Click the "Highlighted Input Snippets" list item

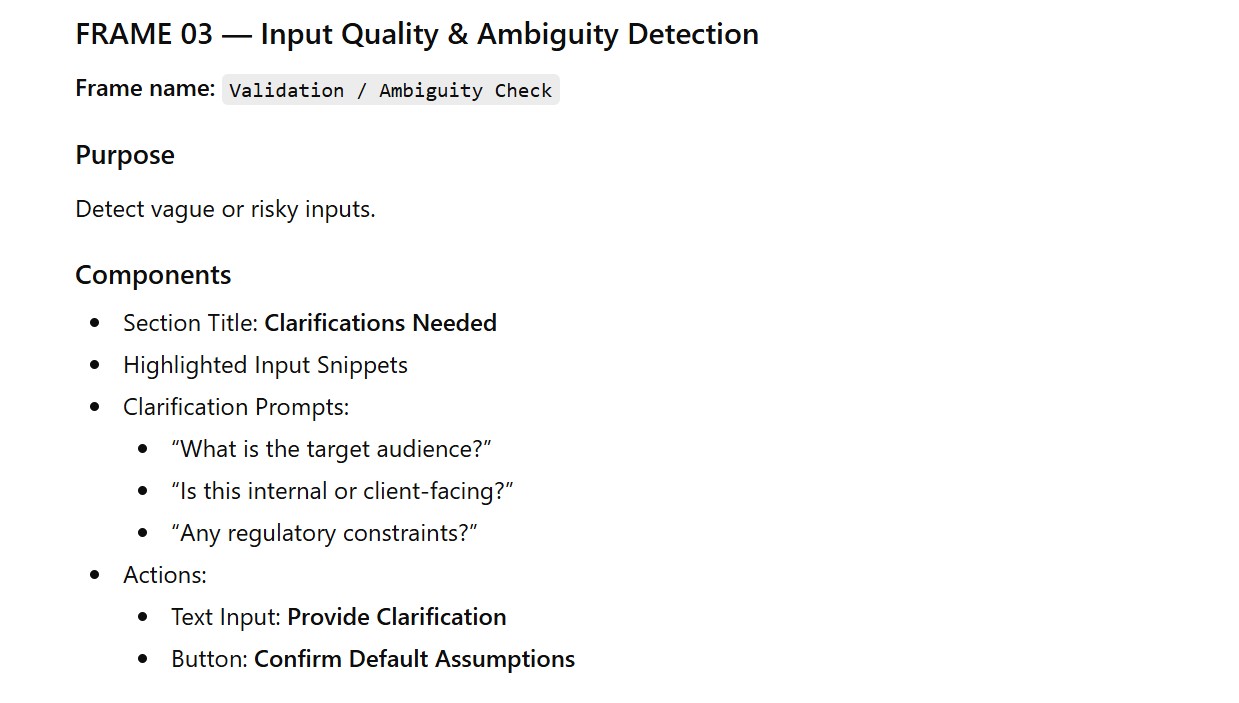click(x=265, y=365)
